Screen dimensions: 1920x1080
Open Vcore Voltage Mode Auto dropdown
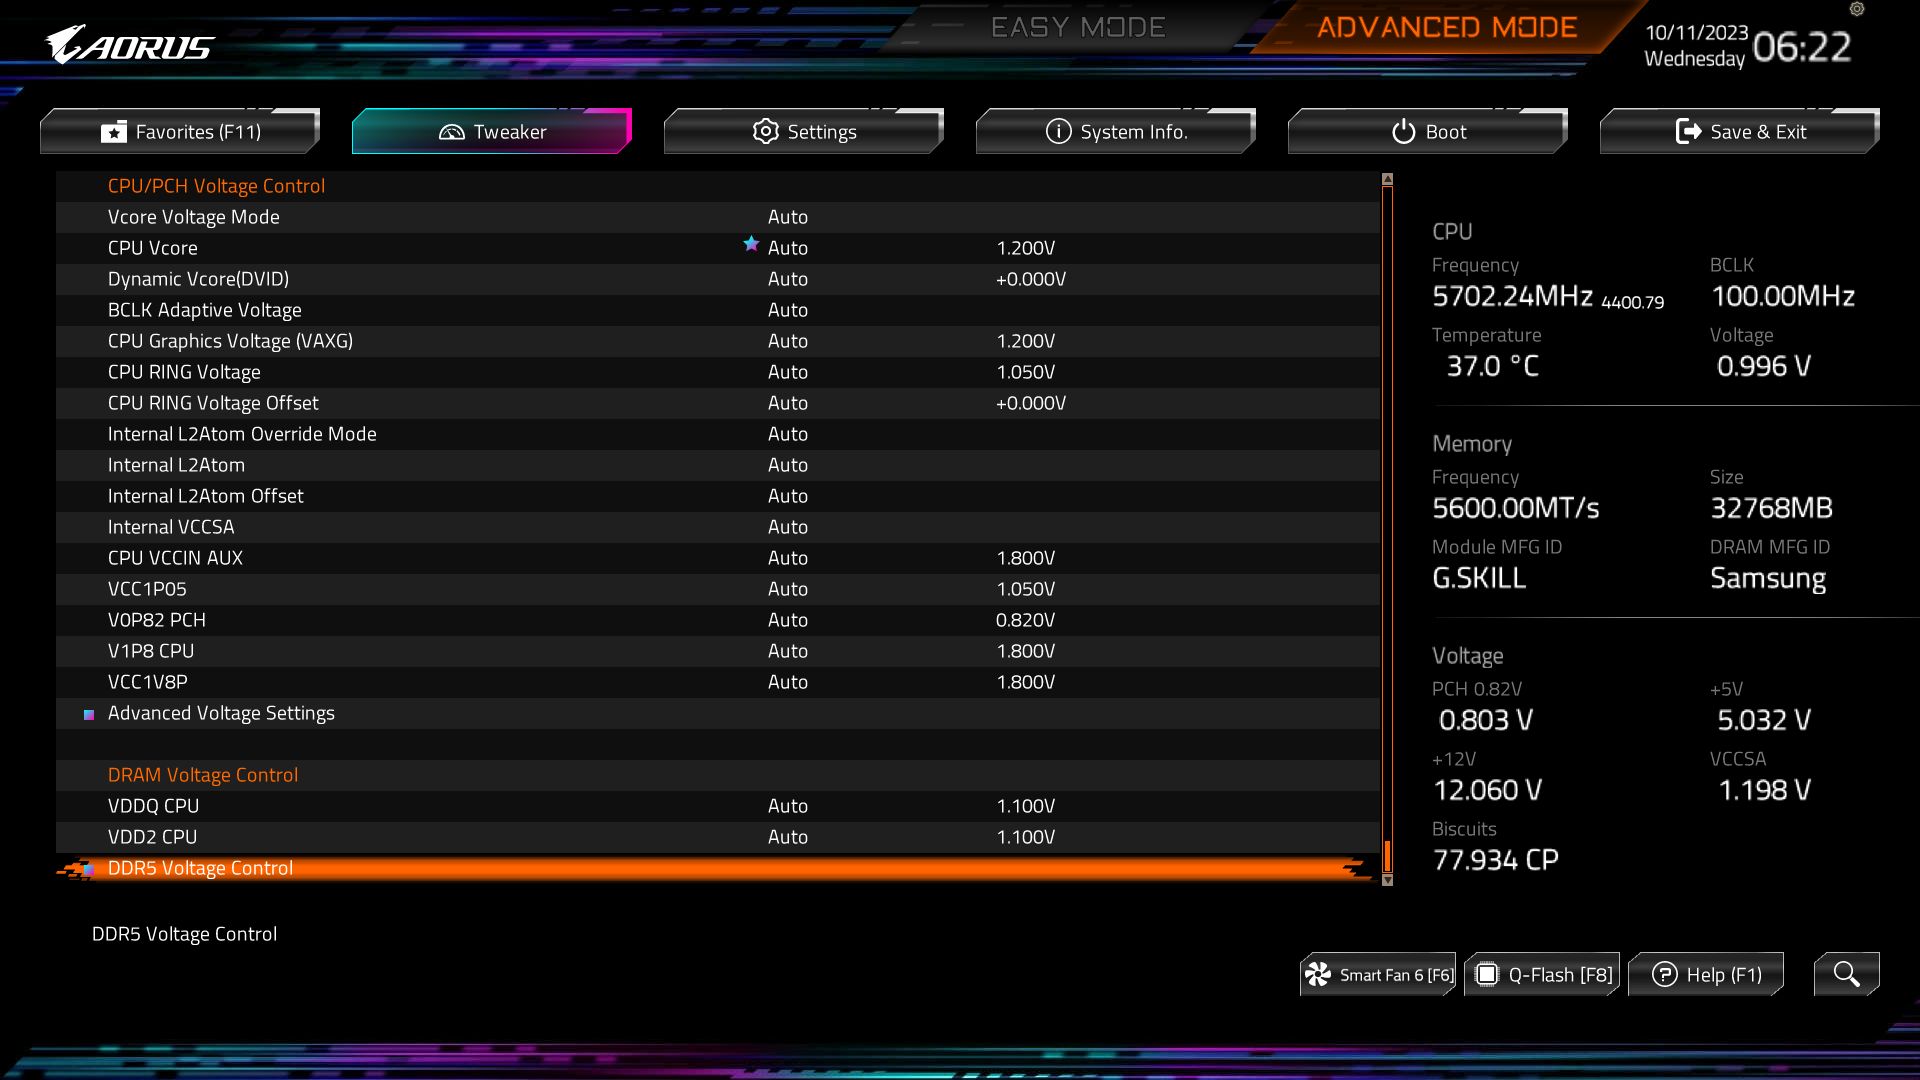787,217
